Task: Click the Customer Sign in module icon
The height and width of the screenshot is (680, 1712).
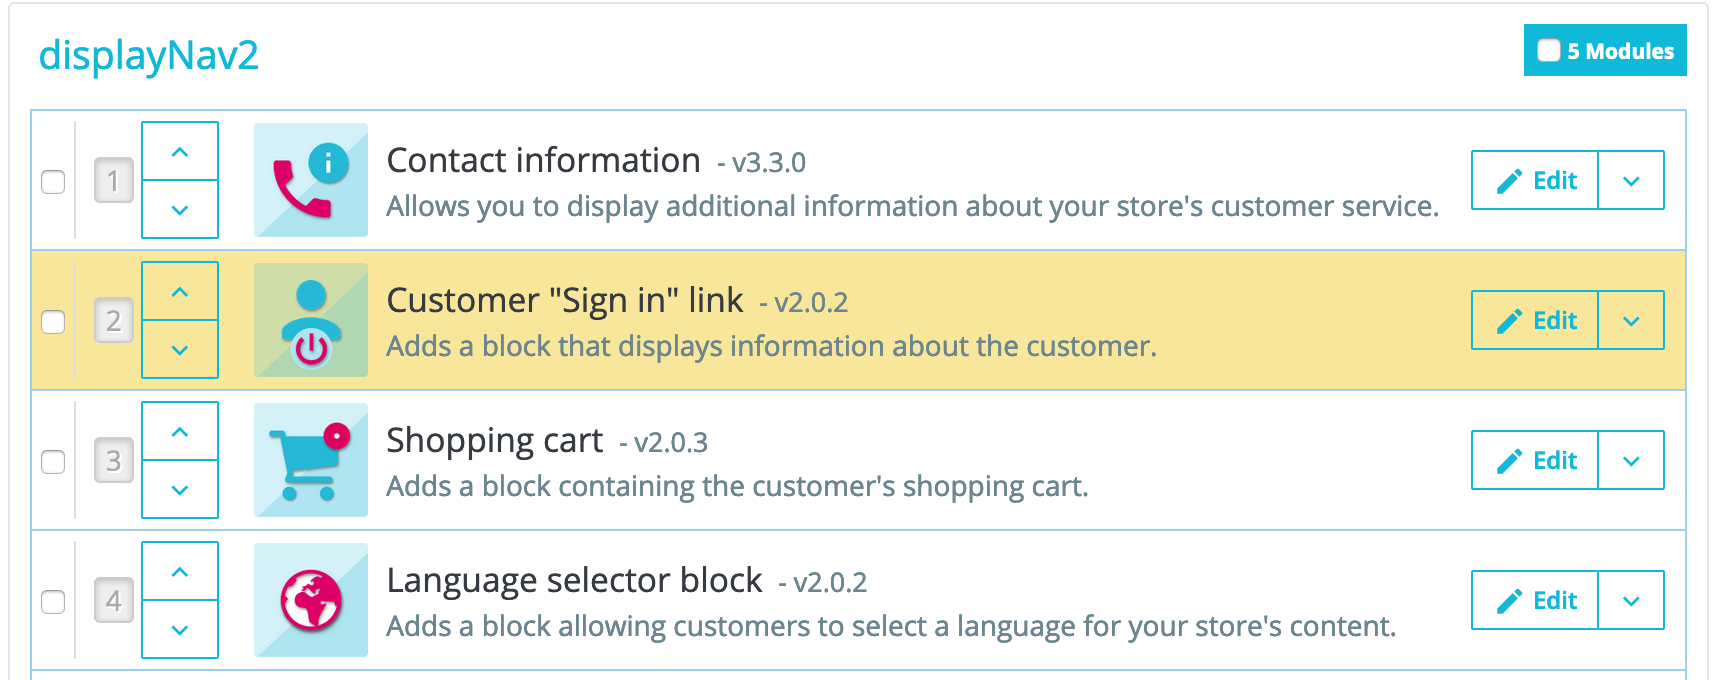Action: [311, 320]
